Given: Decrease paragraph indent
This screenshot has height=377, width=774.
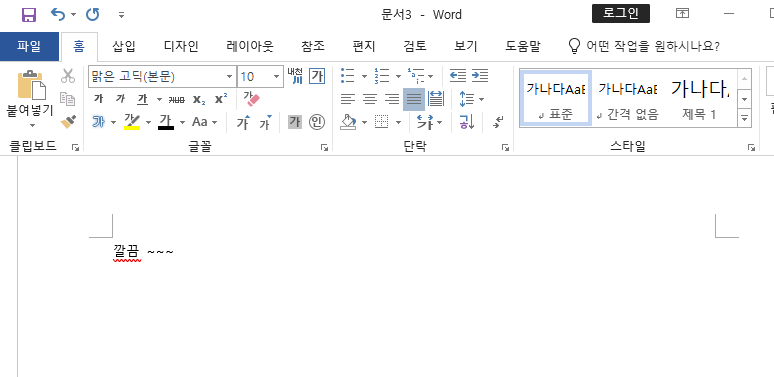Looking at the screenshot, I should click(x=458, y=76).
